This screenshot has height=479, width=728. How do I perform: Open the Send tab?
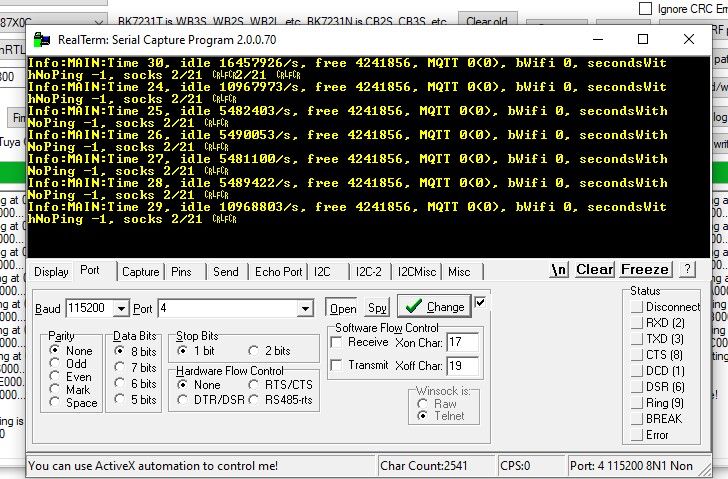(226, 272)
